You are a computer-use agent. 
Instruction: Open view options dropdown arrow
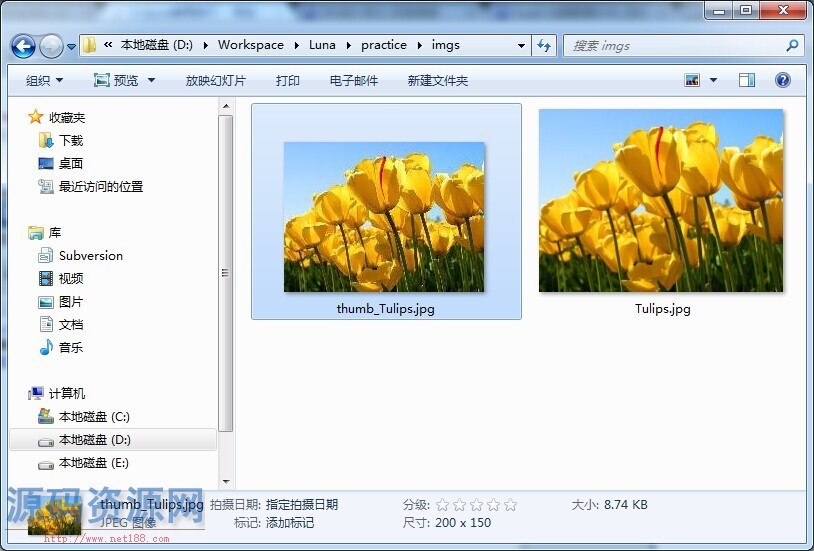coord(713,80)
